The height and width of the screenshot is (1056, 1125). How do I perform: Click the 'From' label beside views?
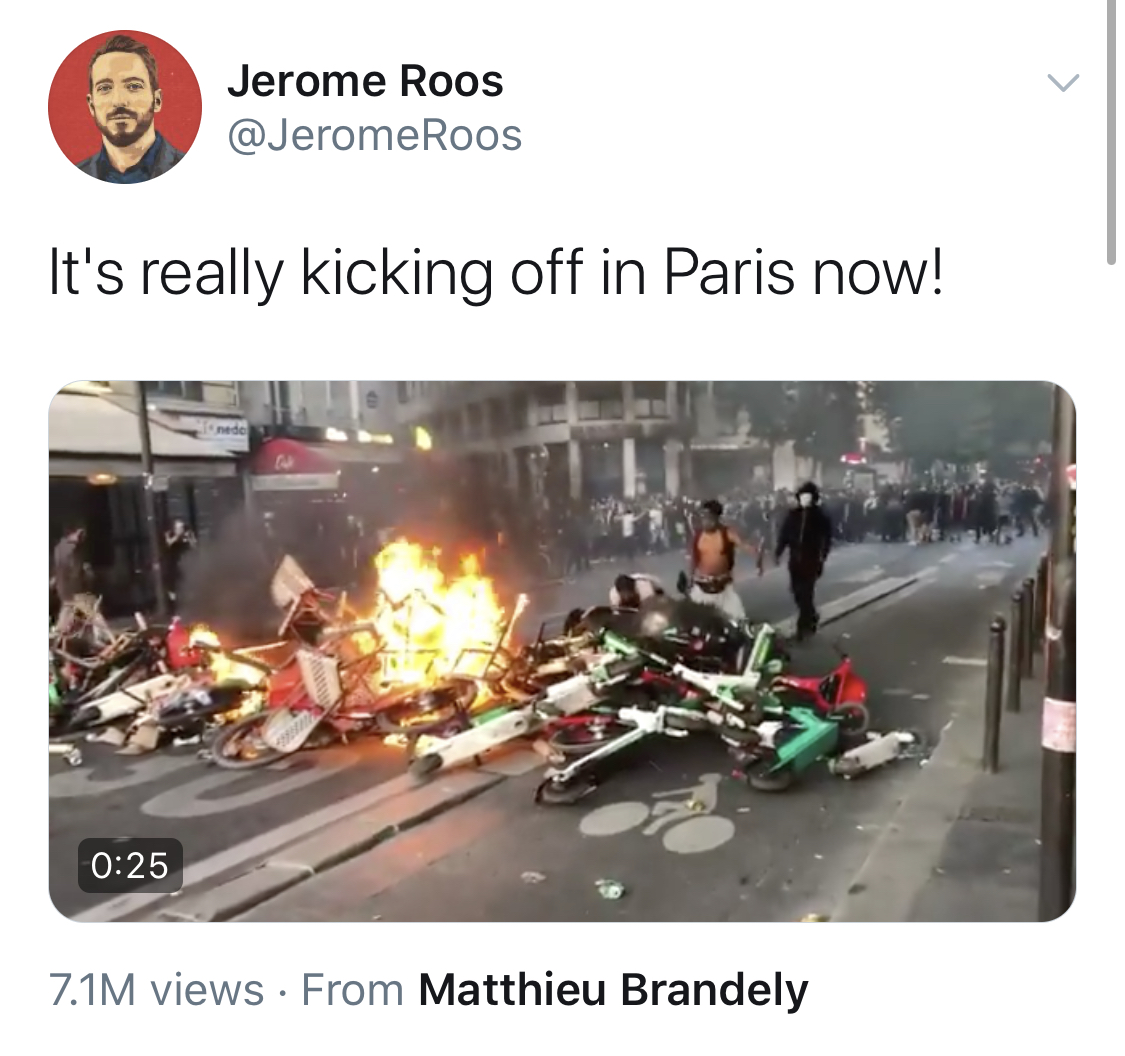[352, 990]
